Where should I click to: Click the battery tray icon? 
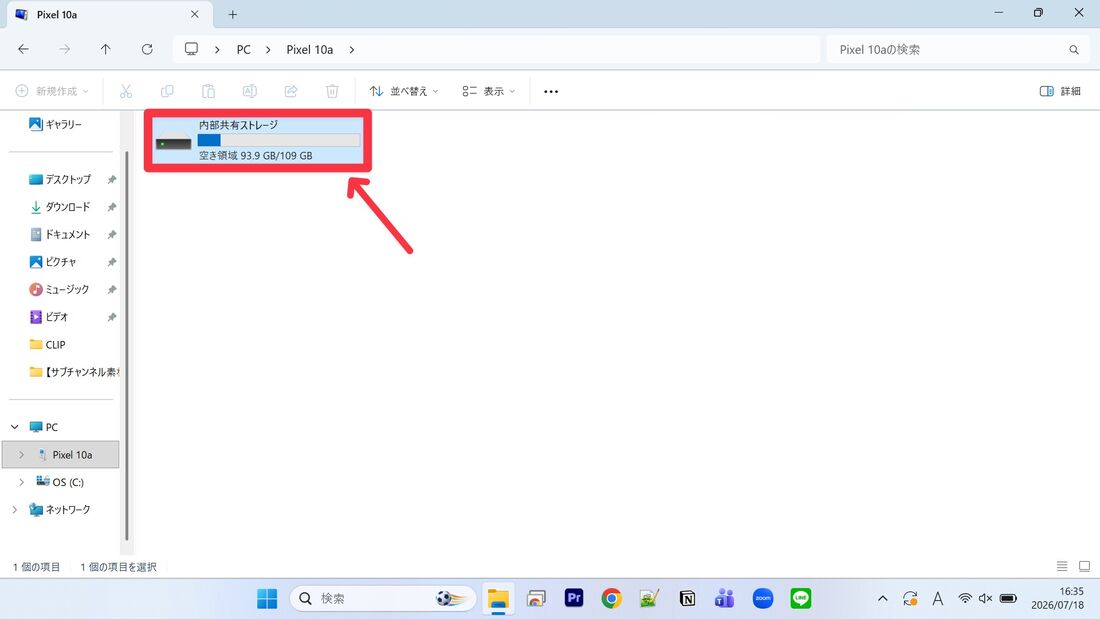tap(1008, 599)
